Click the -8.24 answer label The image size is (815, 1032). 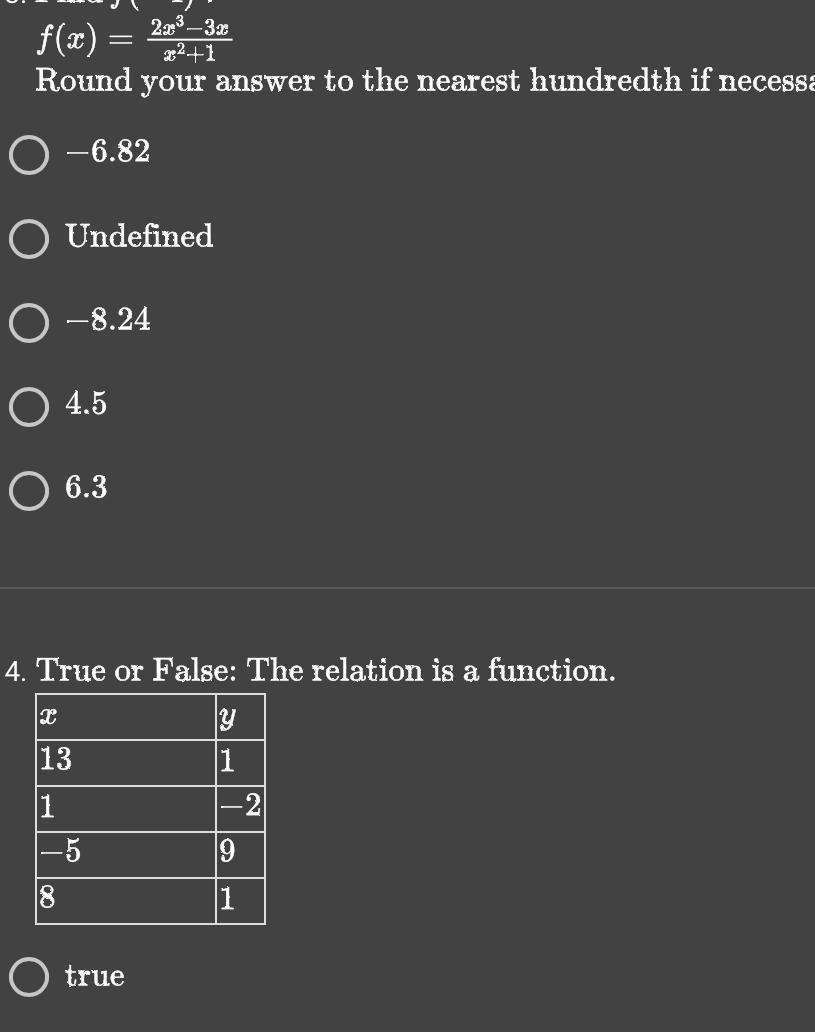(108, 321)
